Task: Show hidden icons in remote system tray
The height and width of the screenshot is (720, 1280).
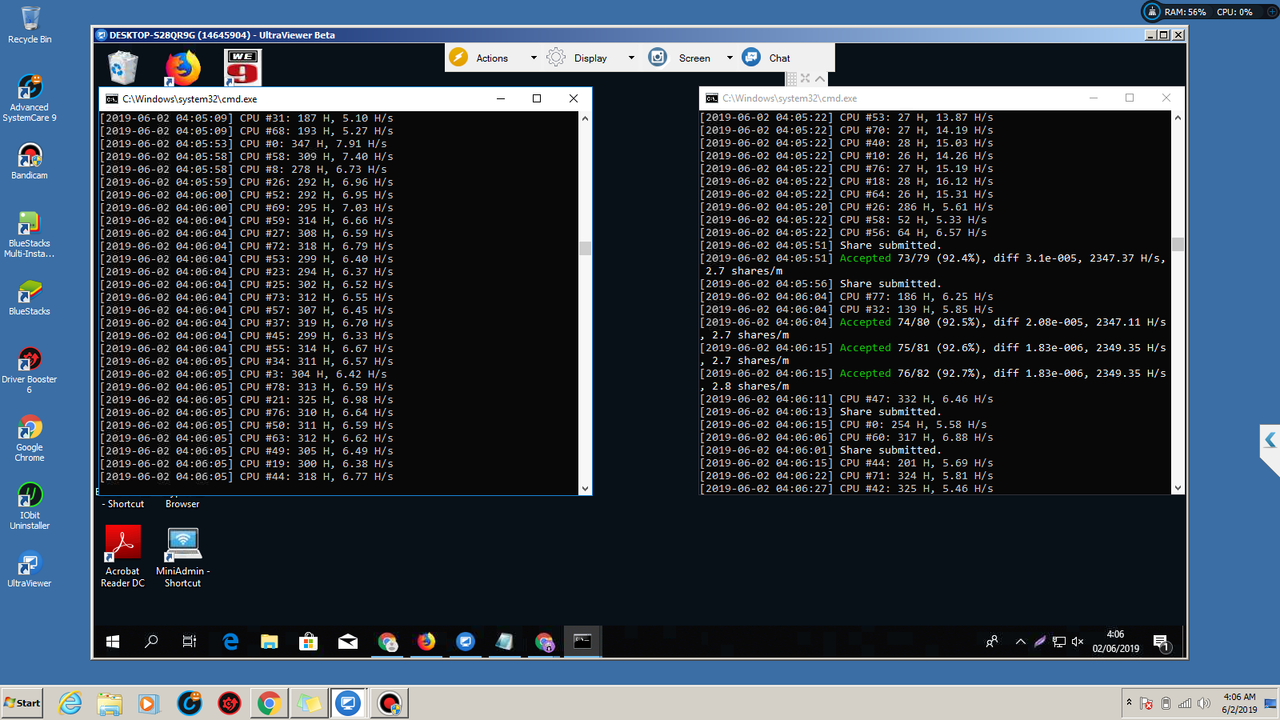Action: pyautogui.click(x=1021, y=642)
